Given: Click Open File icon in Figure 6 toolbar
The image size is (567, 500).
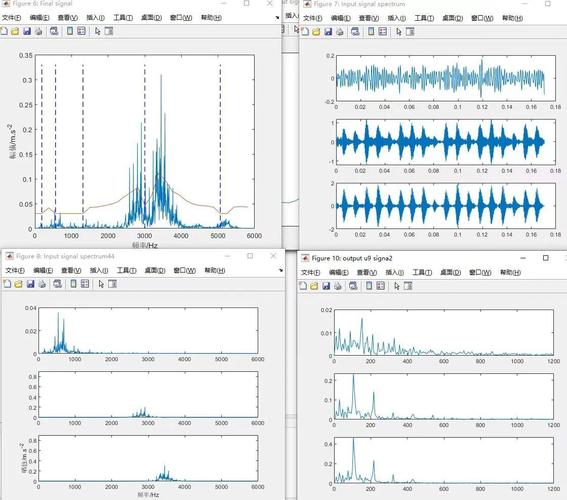Looking at the screenshot, I should pos(15,31).
